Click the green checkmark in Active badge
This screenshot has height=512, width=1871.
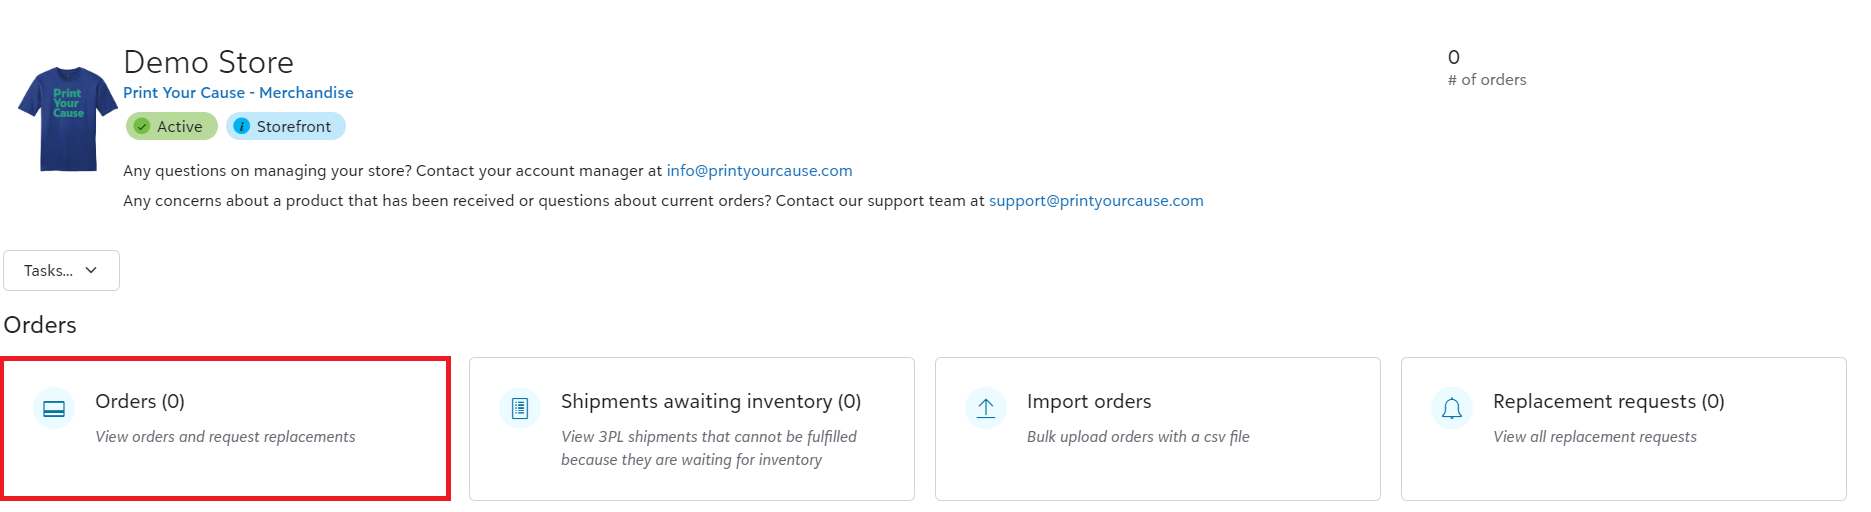(142, 126)
